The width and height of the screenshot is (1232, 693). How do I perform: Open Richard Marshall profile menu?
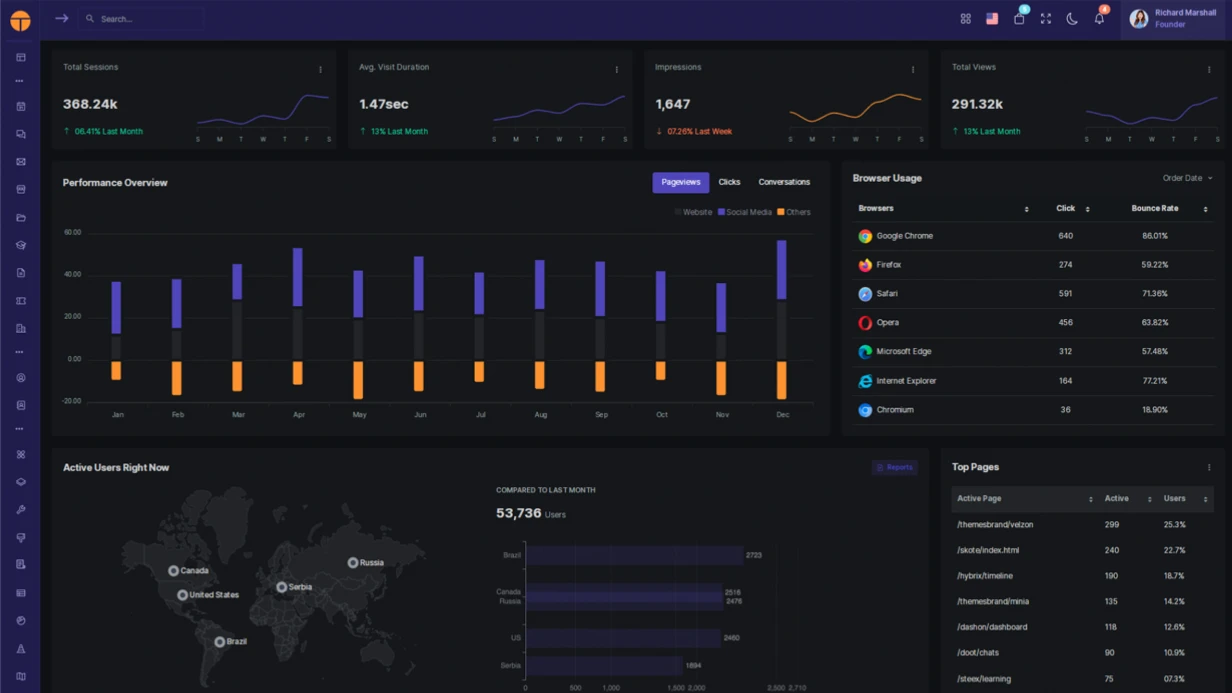point(1174,19)
